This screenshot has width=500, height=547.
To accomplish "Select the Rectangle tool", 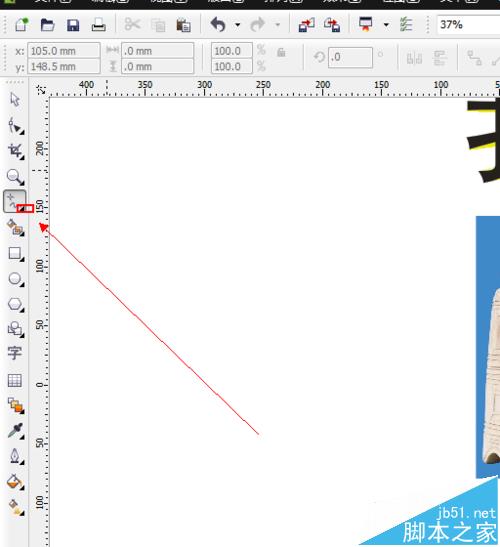I will pos(15,254).
